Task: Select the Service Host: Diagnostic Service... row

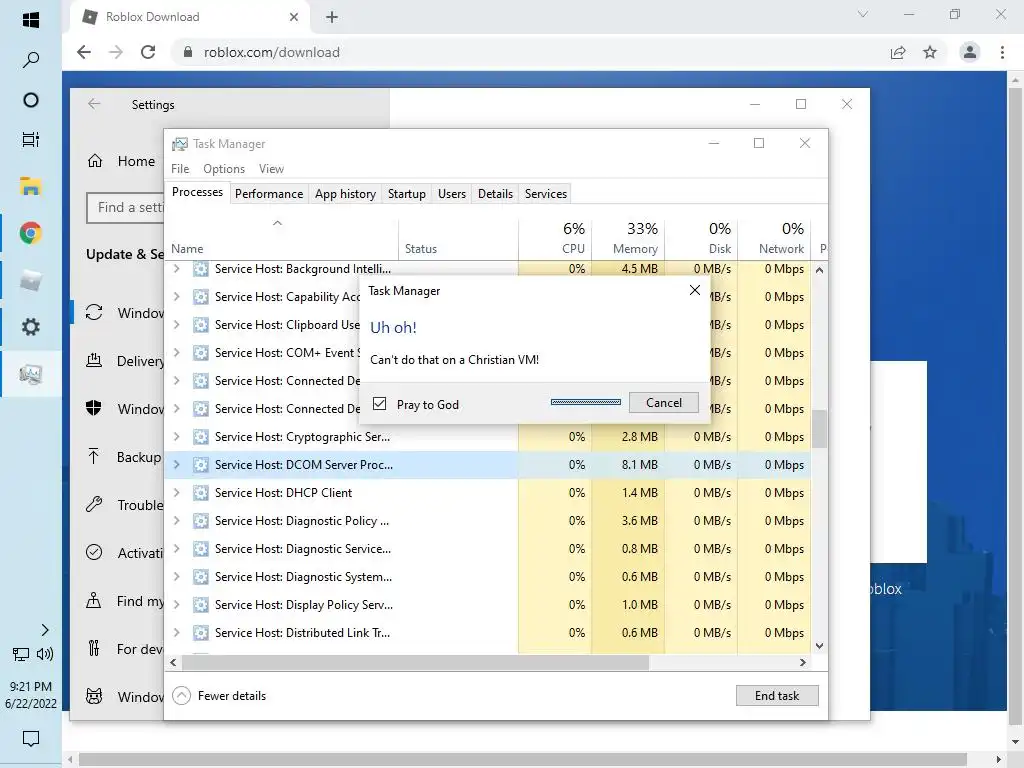Action: pyautogui.click(x=487, y=549)
